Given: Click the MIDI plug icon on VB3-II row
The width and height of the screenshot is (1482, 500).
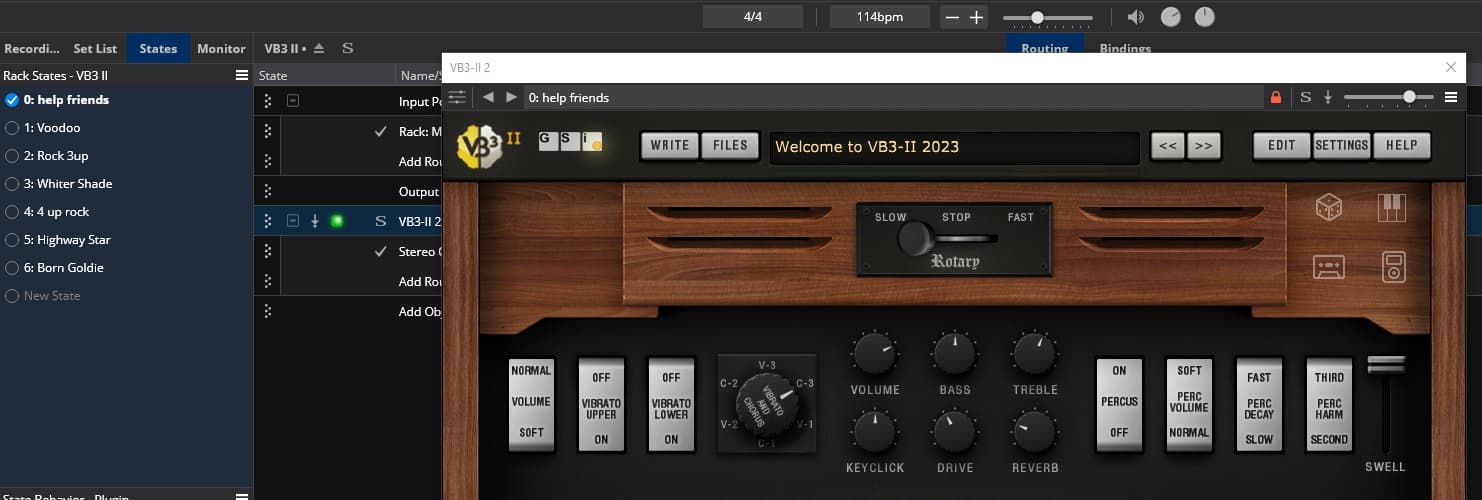Looking at the screenshot, I should coord(314,221).
